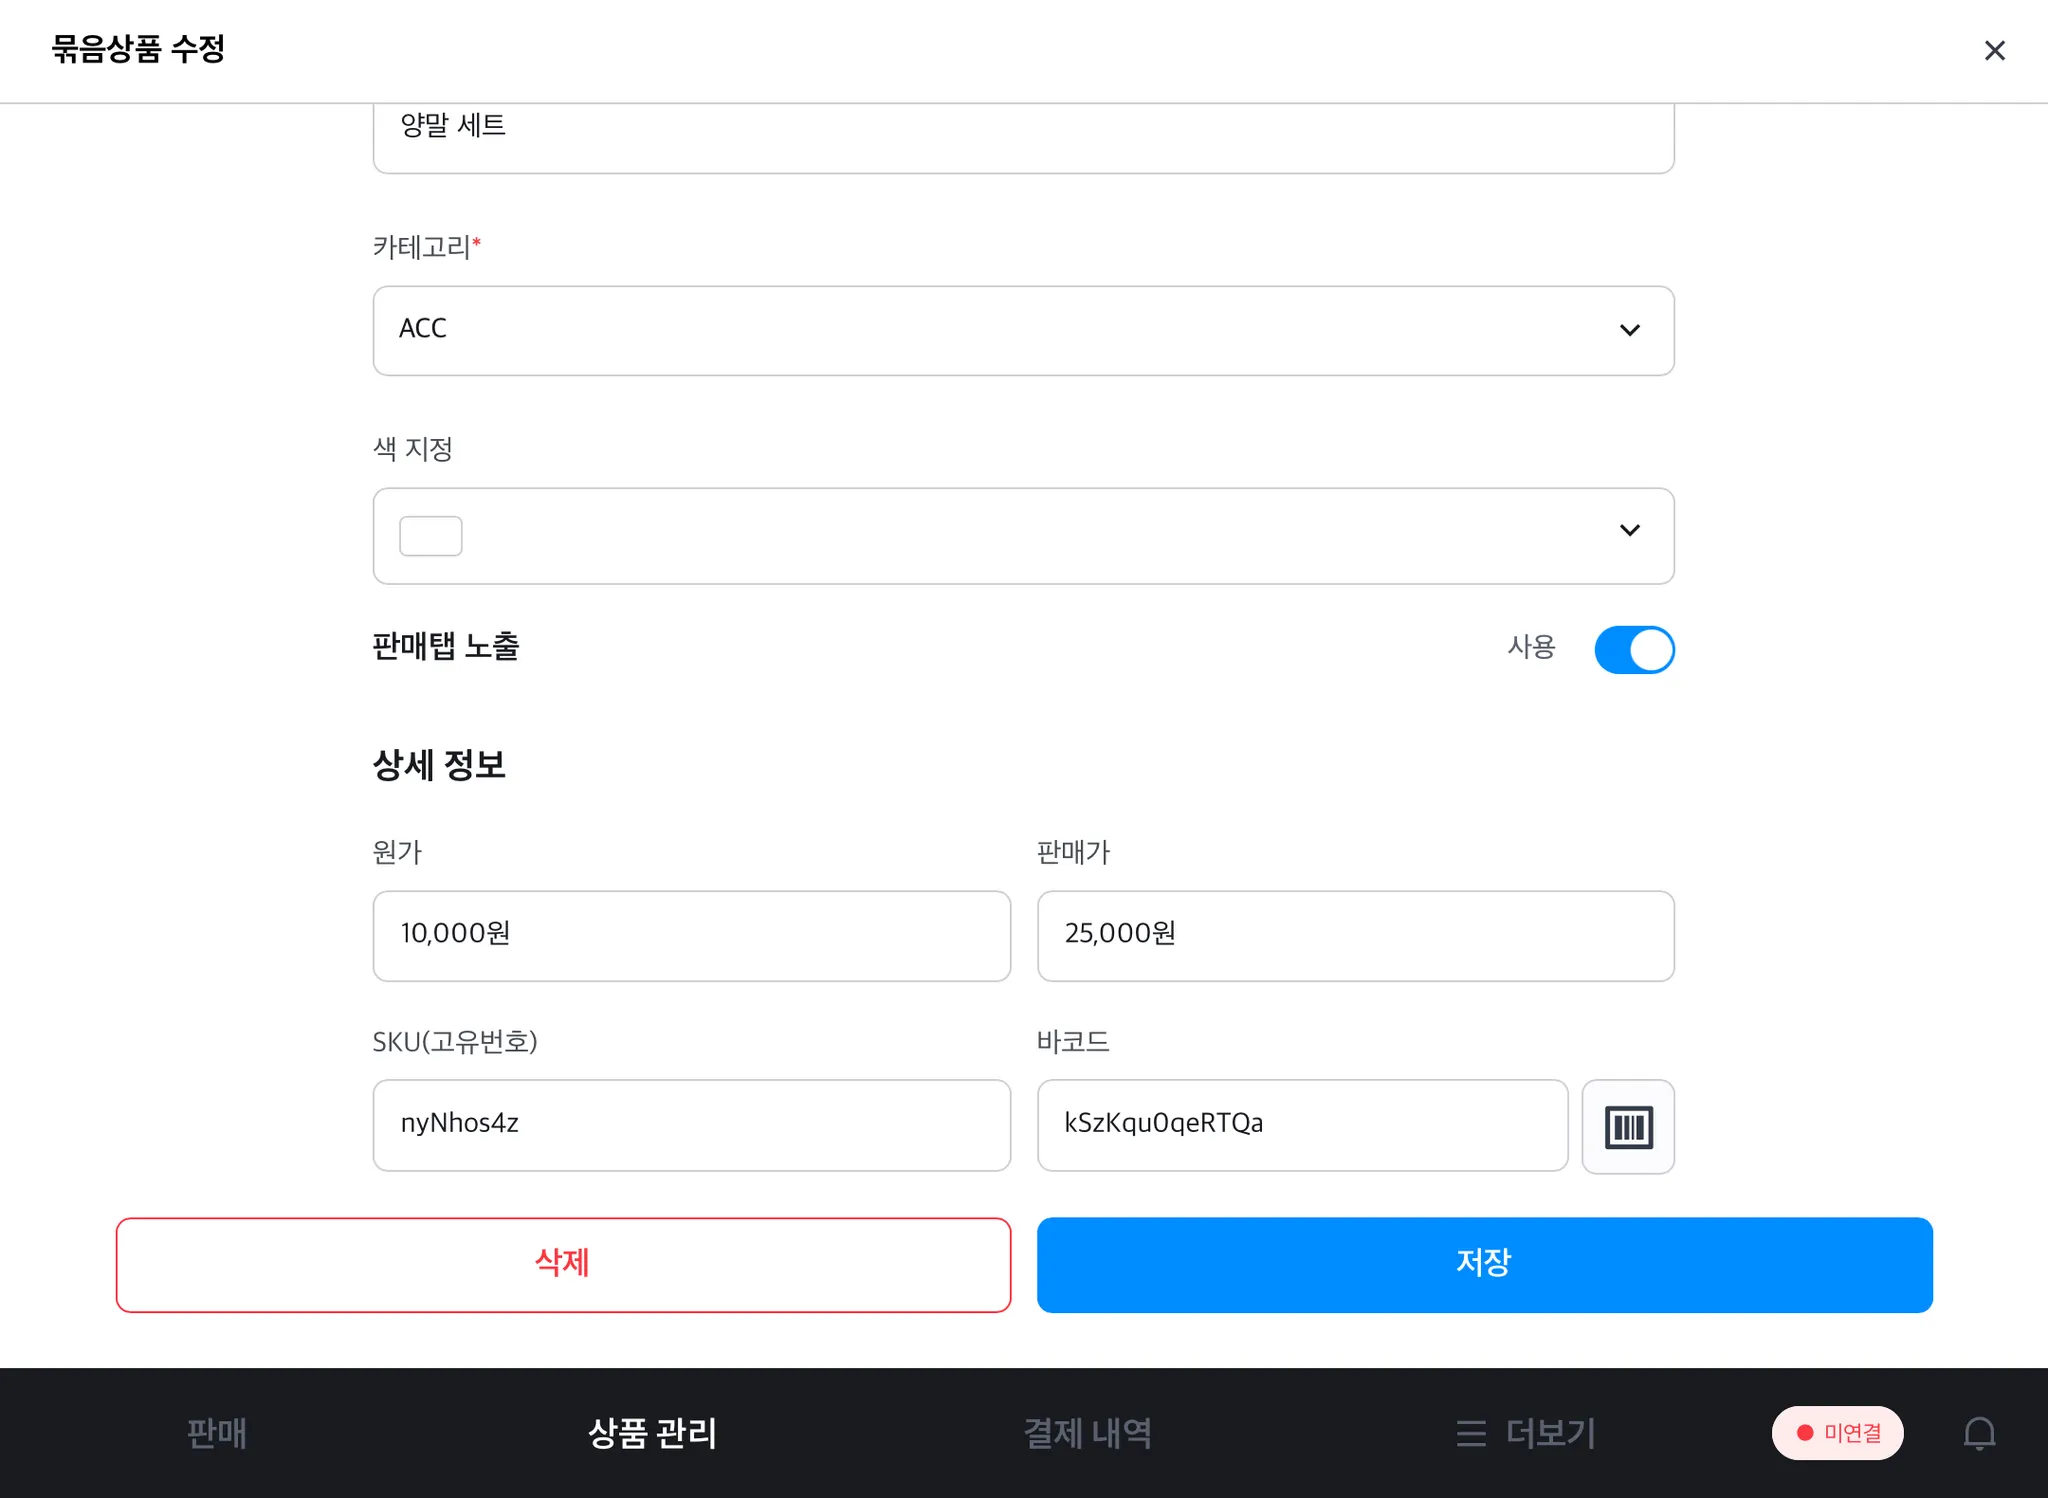This screenshot has height=1498, width=2048.
Task: Click the barcode scan icon button
Action: [1627, 1126]
